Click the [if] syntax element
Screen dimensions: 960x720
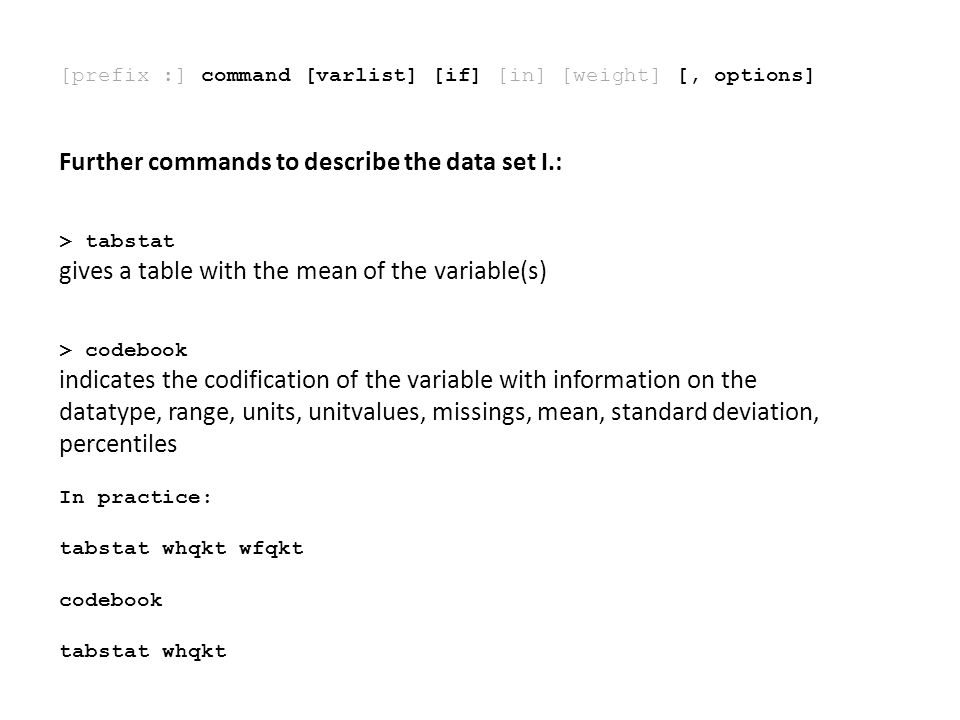(457, 75)
